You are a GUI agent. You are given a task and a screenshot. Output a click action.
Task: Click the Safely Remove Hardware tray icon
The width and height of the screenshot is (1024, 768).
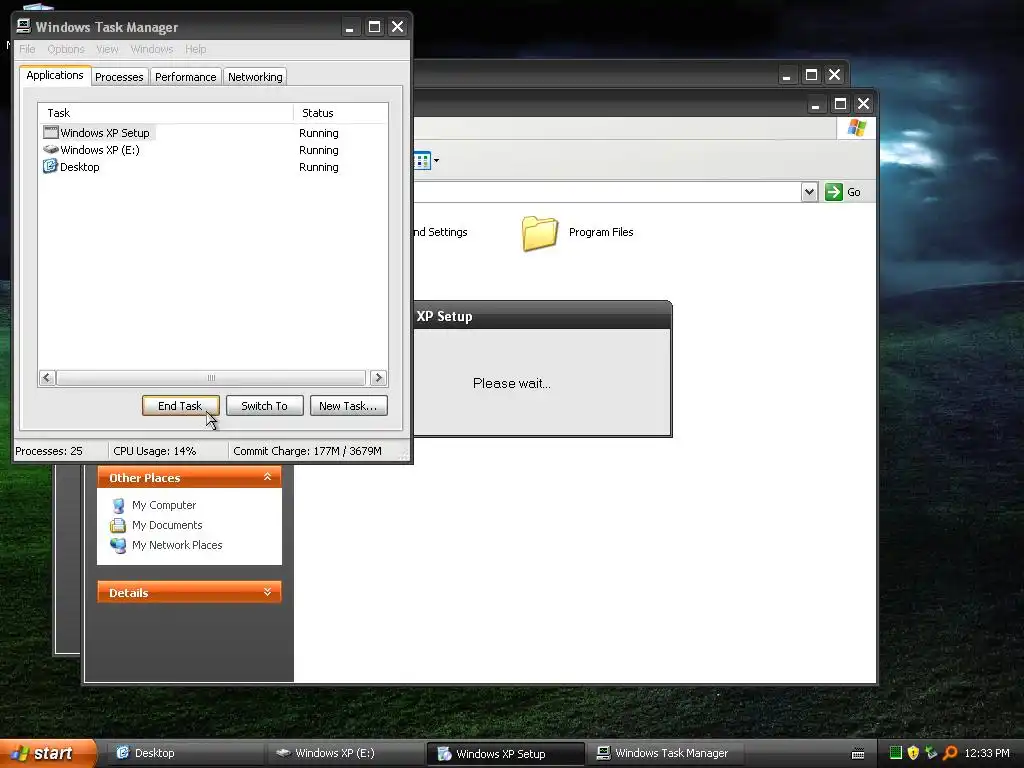931,753
